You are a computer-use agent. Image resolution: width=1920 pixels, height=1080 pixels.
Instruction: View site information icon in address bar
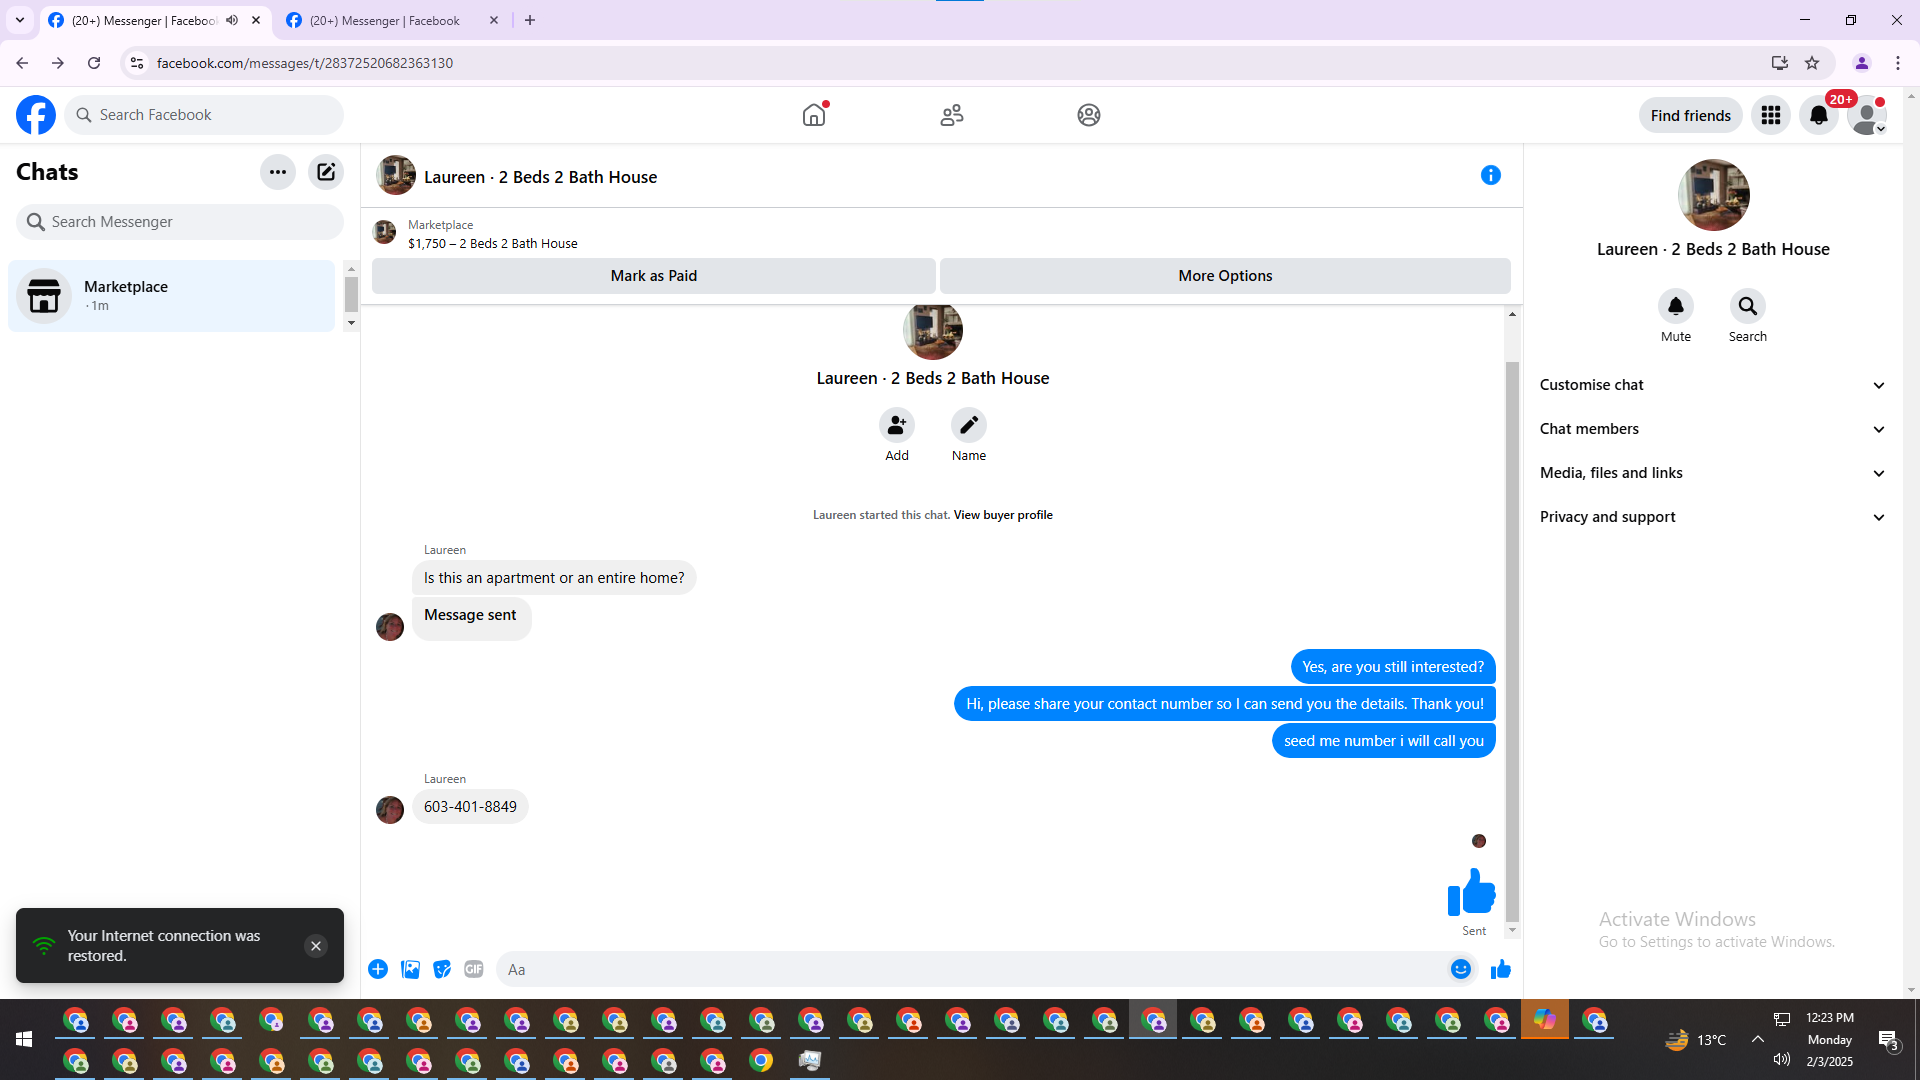[x=137, y=63]
